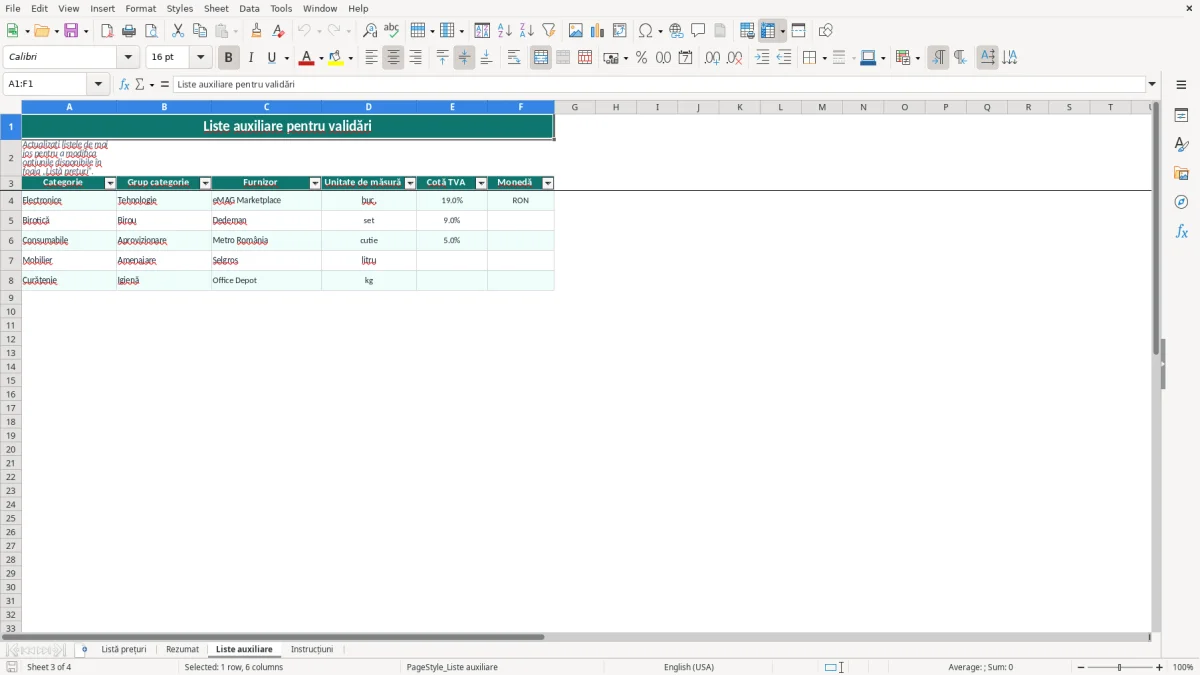Viewport: 1200px width, 675px height.
Task: Switch to the Listă prețuri sheet tab
Action: click(124, 650)
